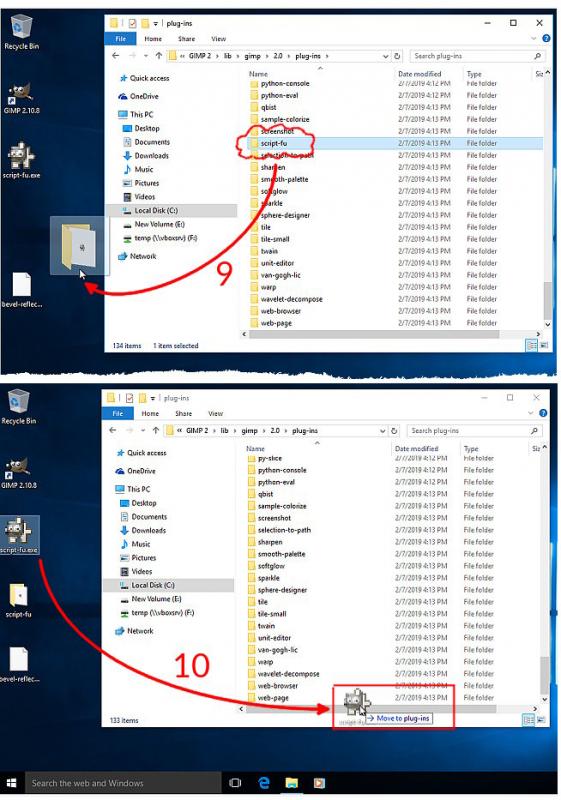Open File Explorer from the taskbar

292,783
